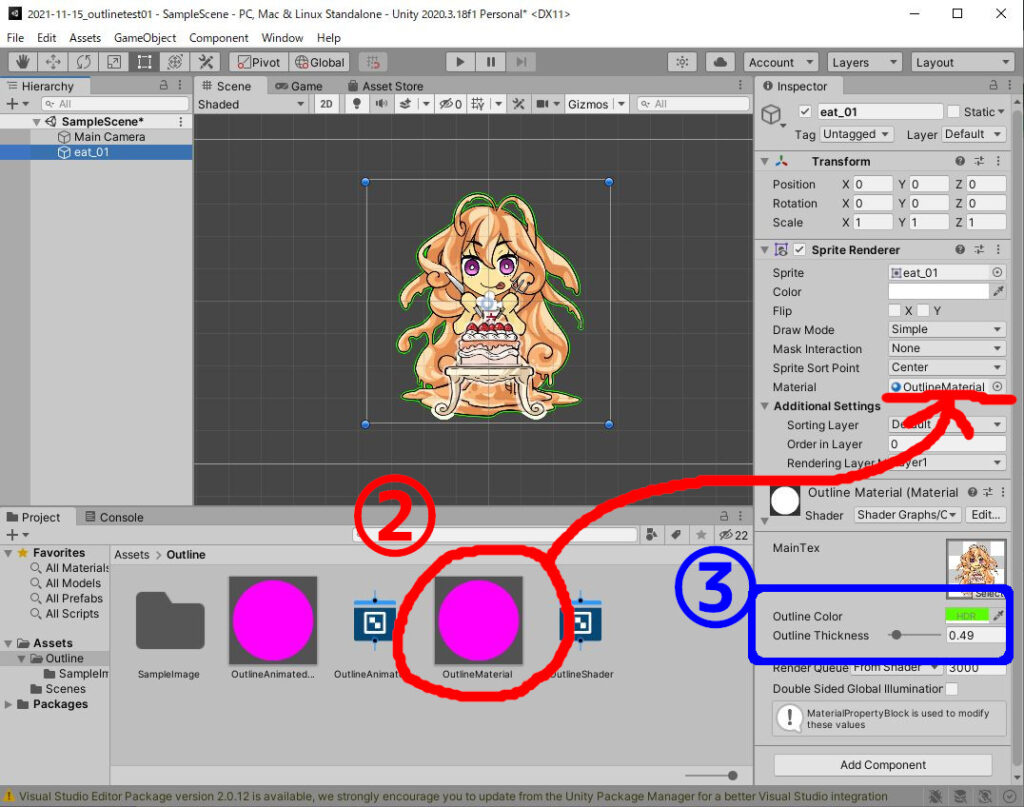Click the Add Component button
The height and width of the screenshot is (807, 1024).
point(883,765)
